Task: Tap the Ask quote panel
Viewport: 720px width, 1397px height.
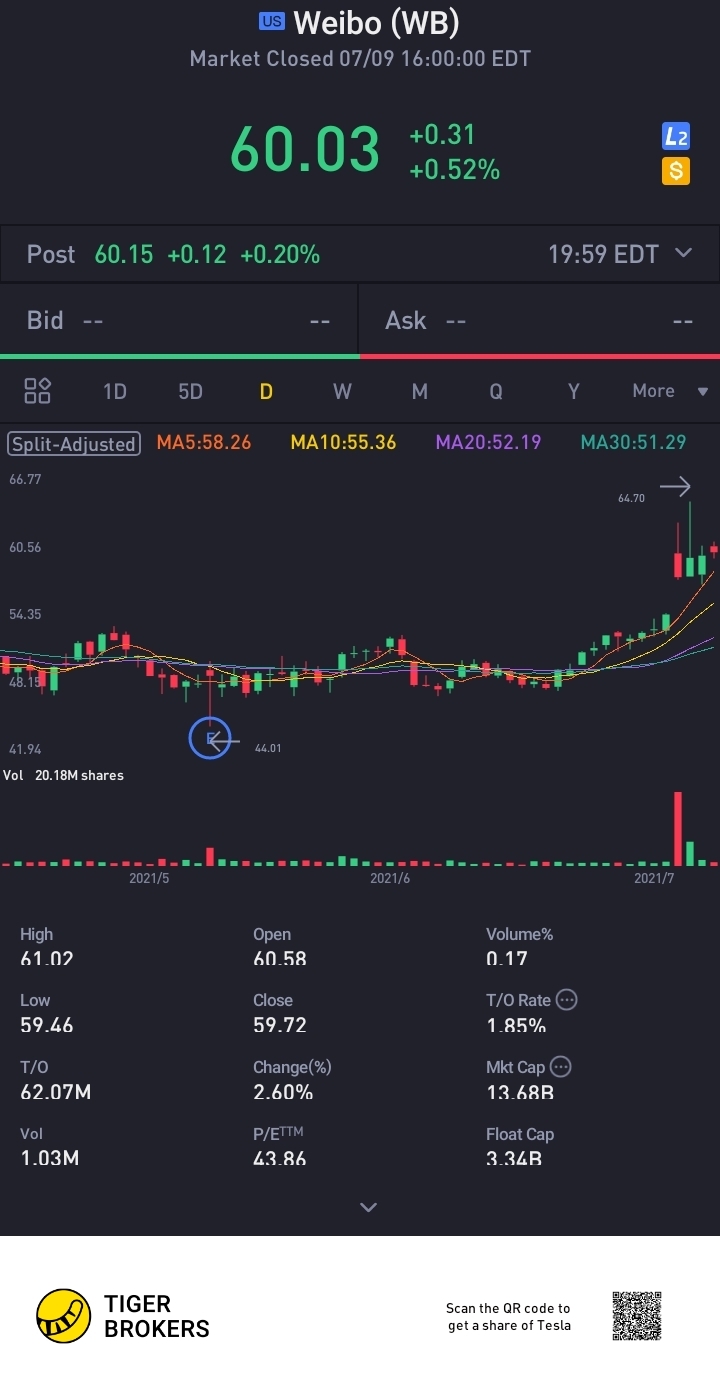Action: pyautogui.click(x=540, y=320)
